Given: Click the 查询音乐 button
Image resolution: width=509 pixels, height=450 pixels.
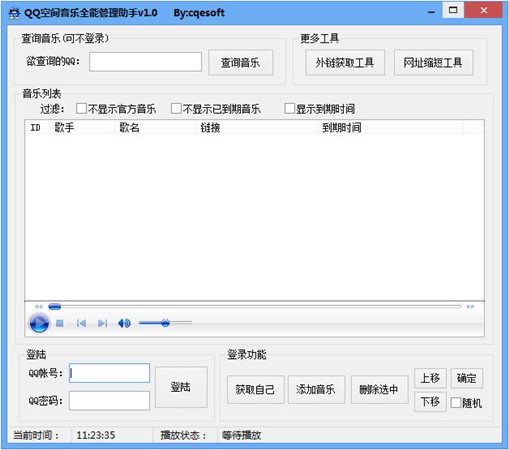Looking at the screenshot, I should point(240,62).
